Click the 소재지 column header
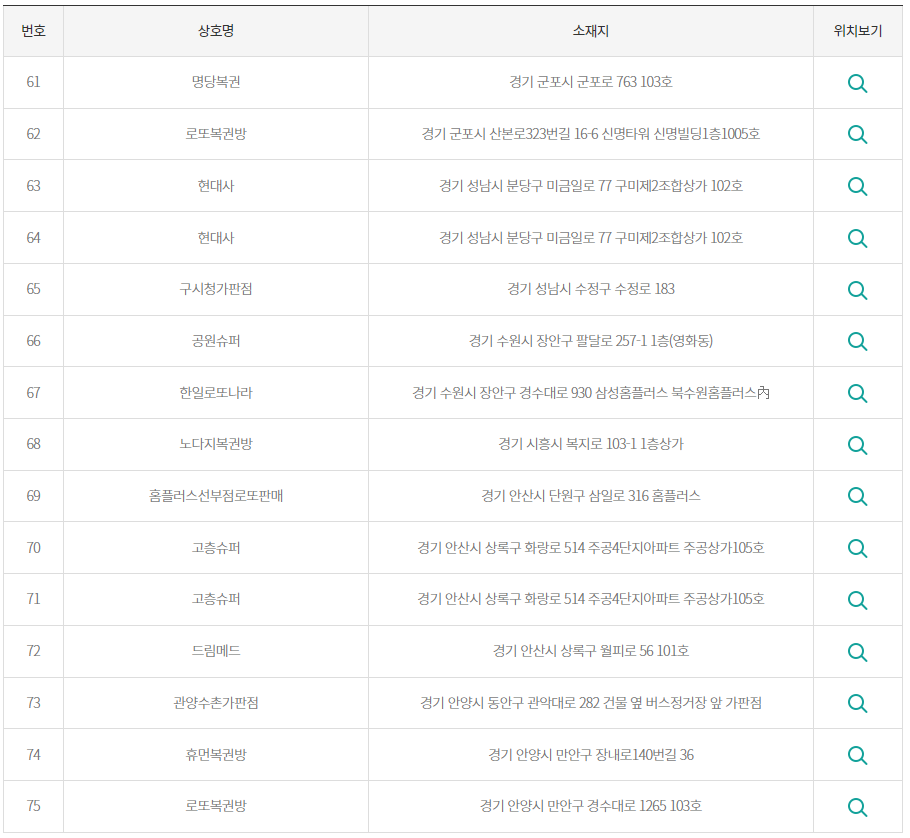Image resolution: width=910 pixels, height=838 pixels. click(591, 31)
